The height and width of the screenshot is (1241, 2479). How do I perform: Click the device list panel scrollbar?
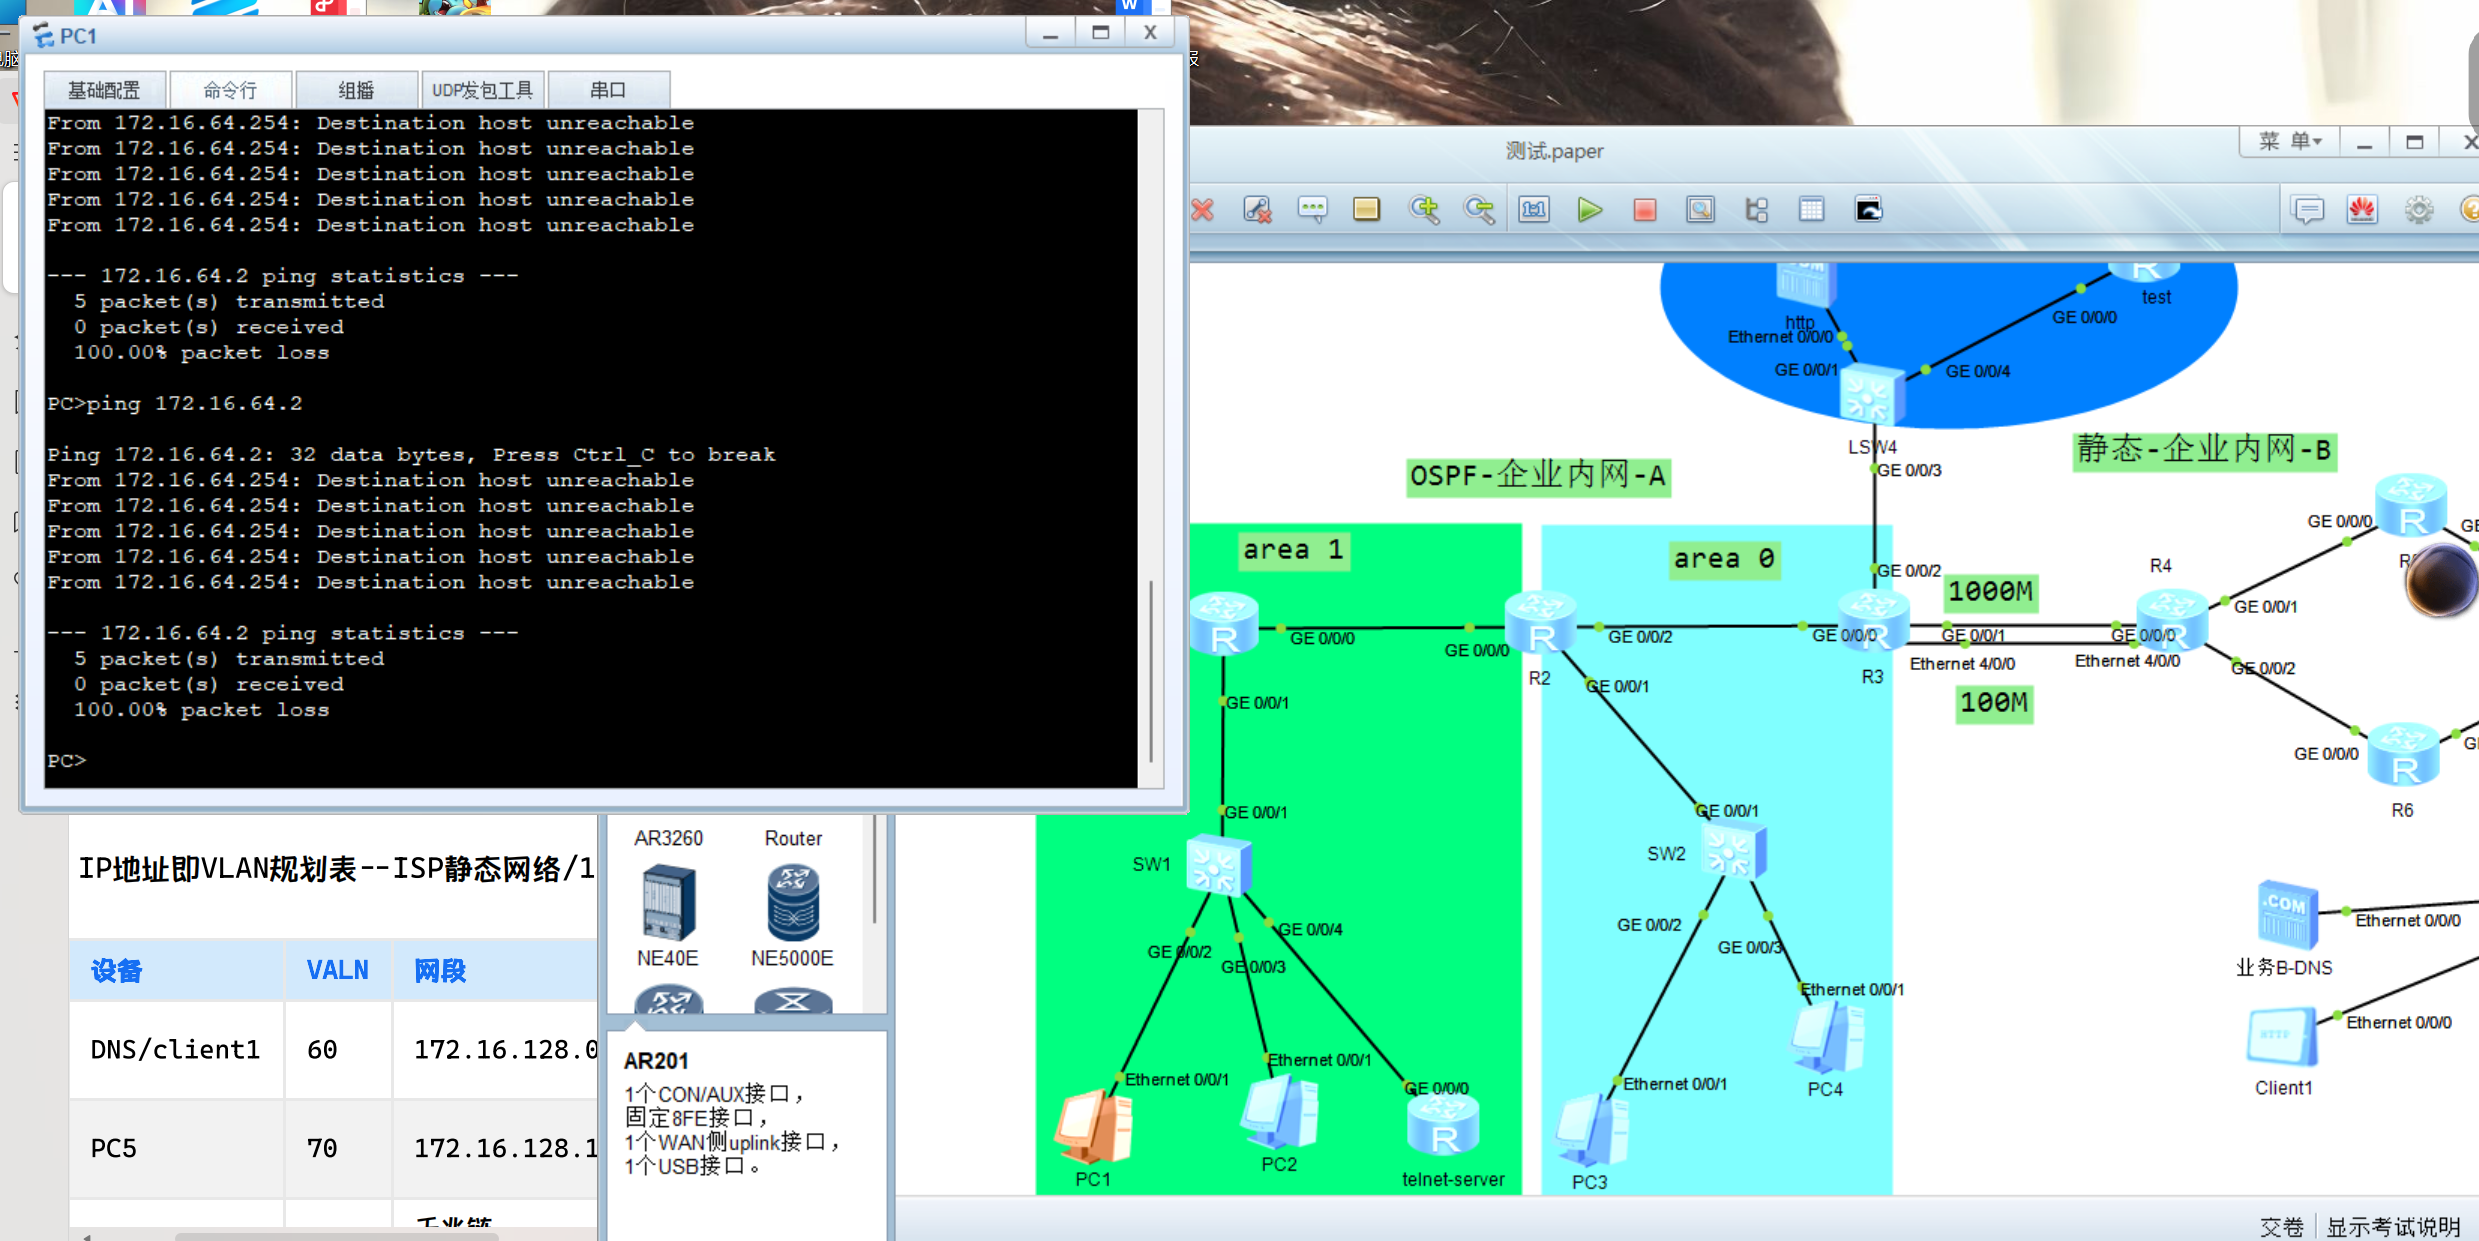click(875, 870)
